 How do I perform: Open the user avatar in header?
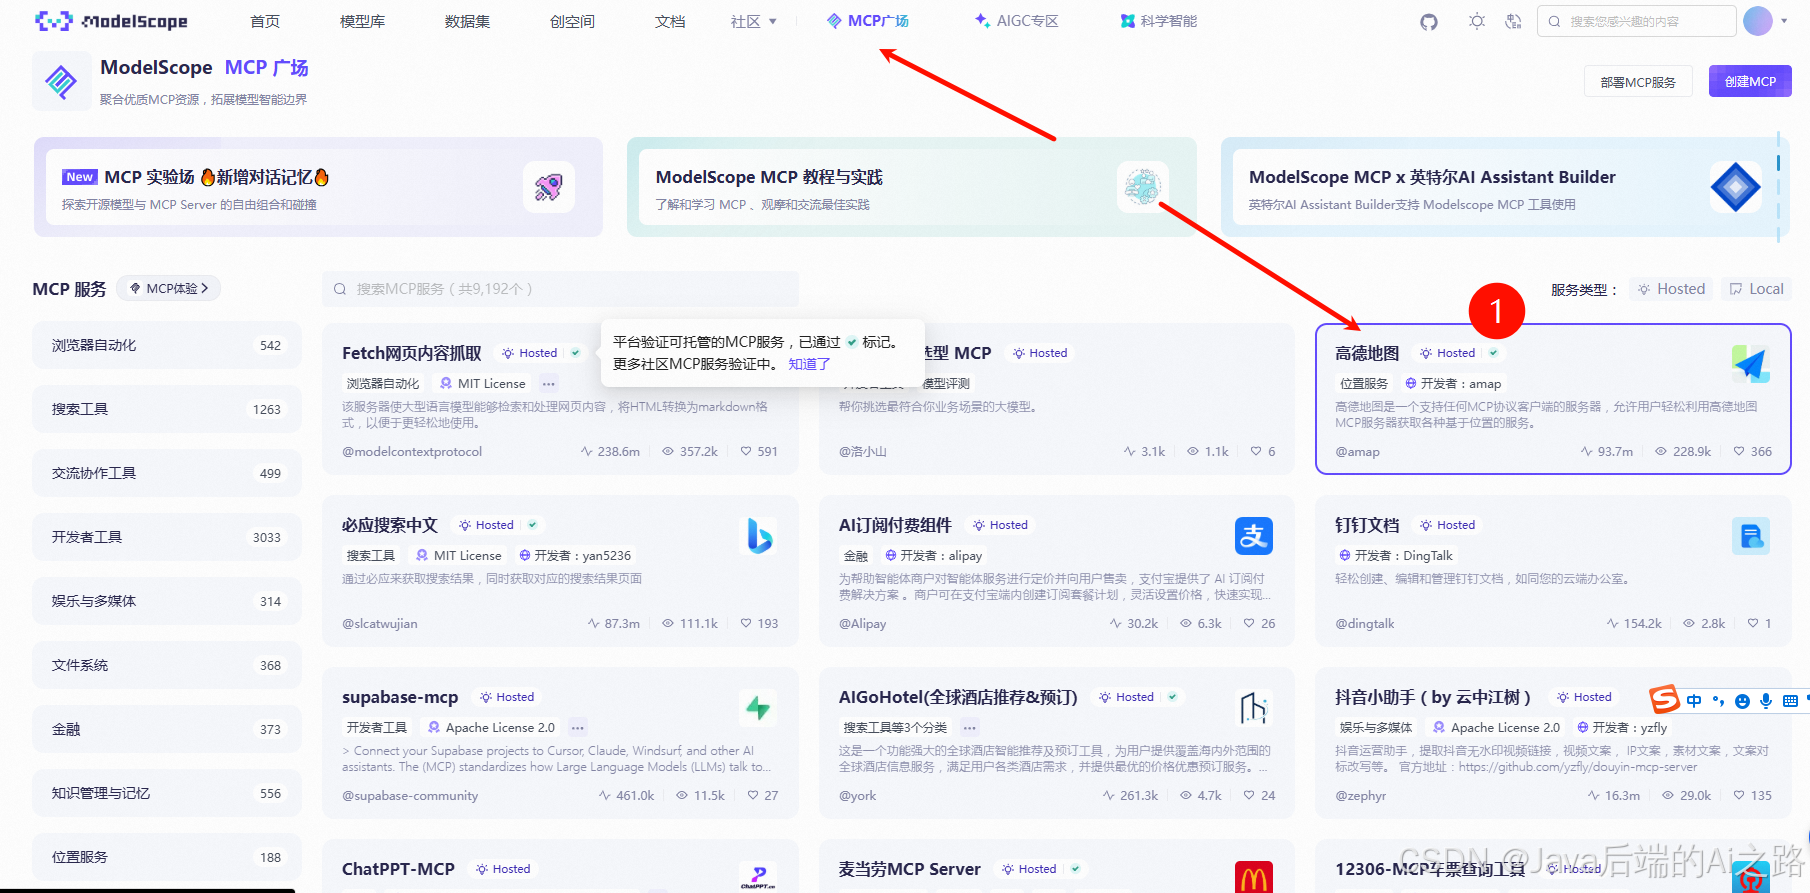pyautogui.click(x=1758, y=21)
